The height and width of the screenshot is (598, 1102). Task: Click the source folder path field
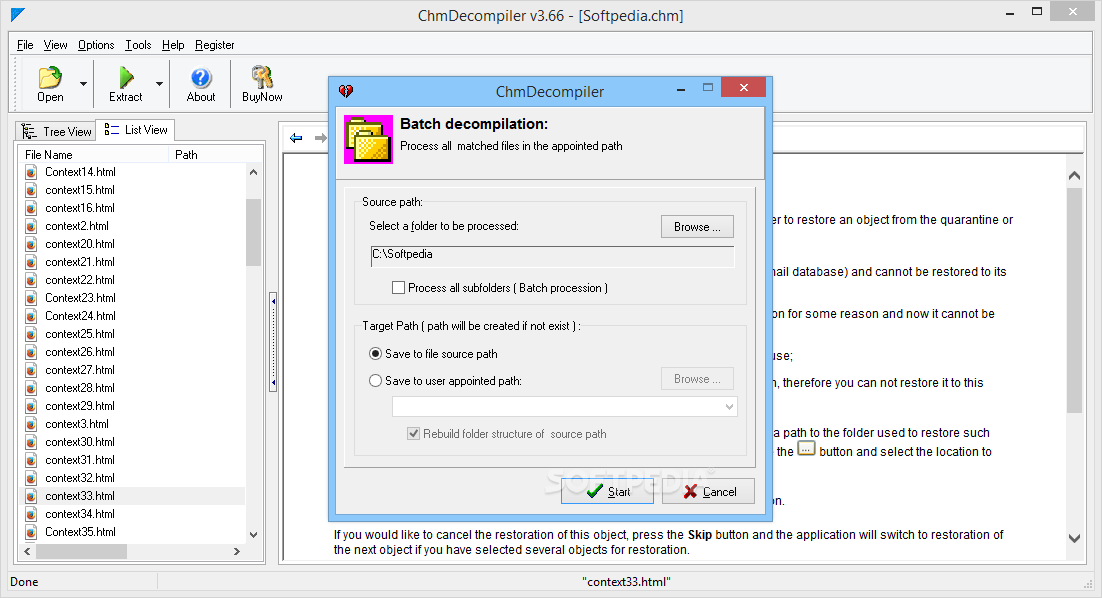pos(552,256)
